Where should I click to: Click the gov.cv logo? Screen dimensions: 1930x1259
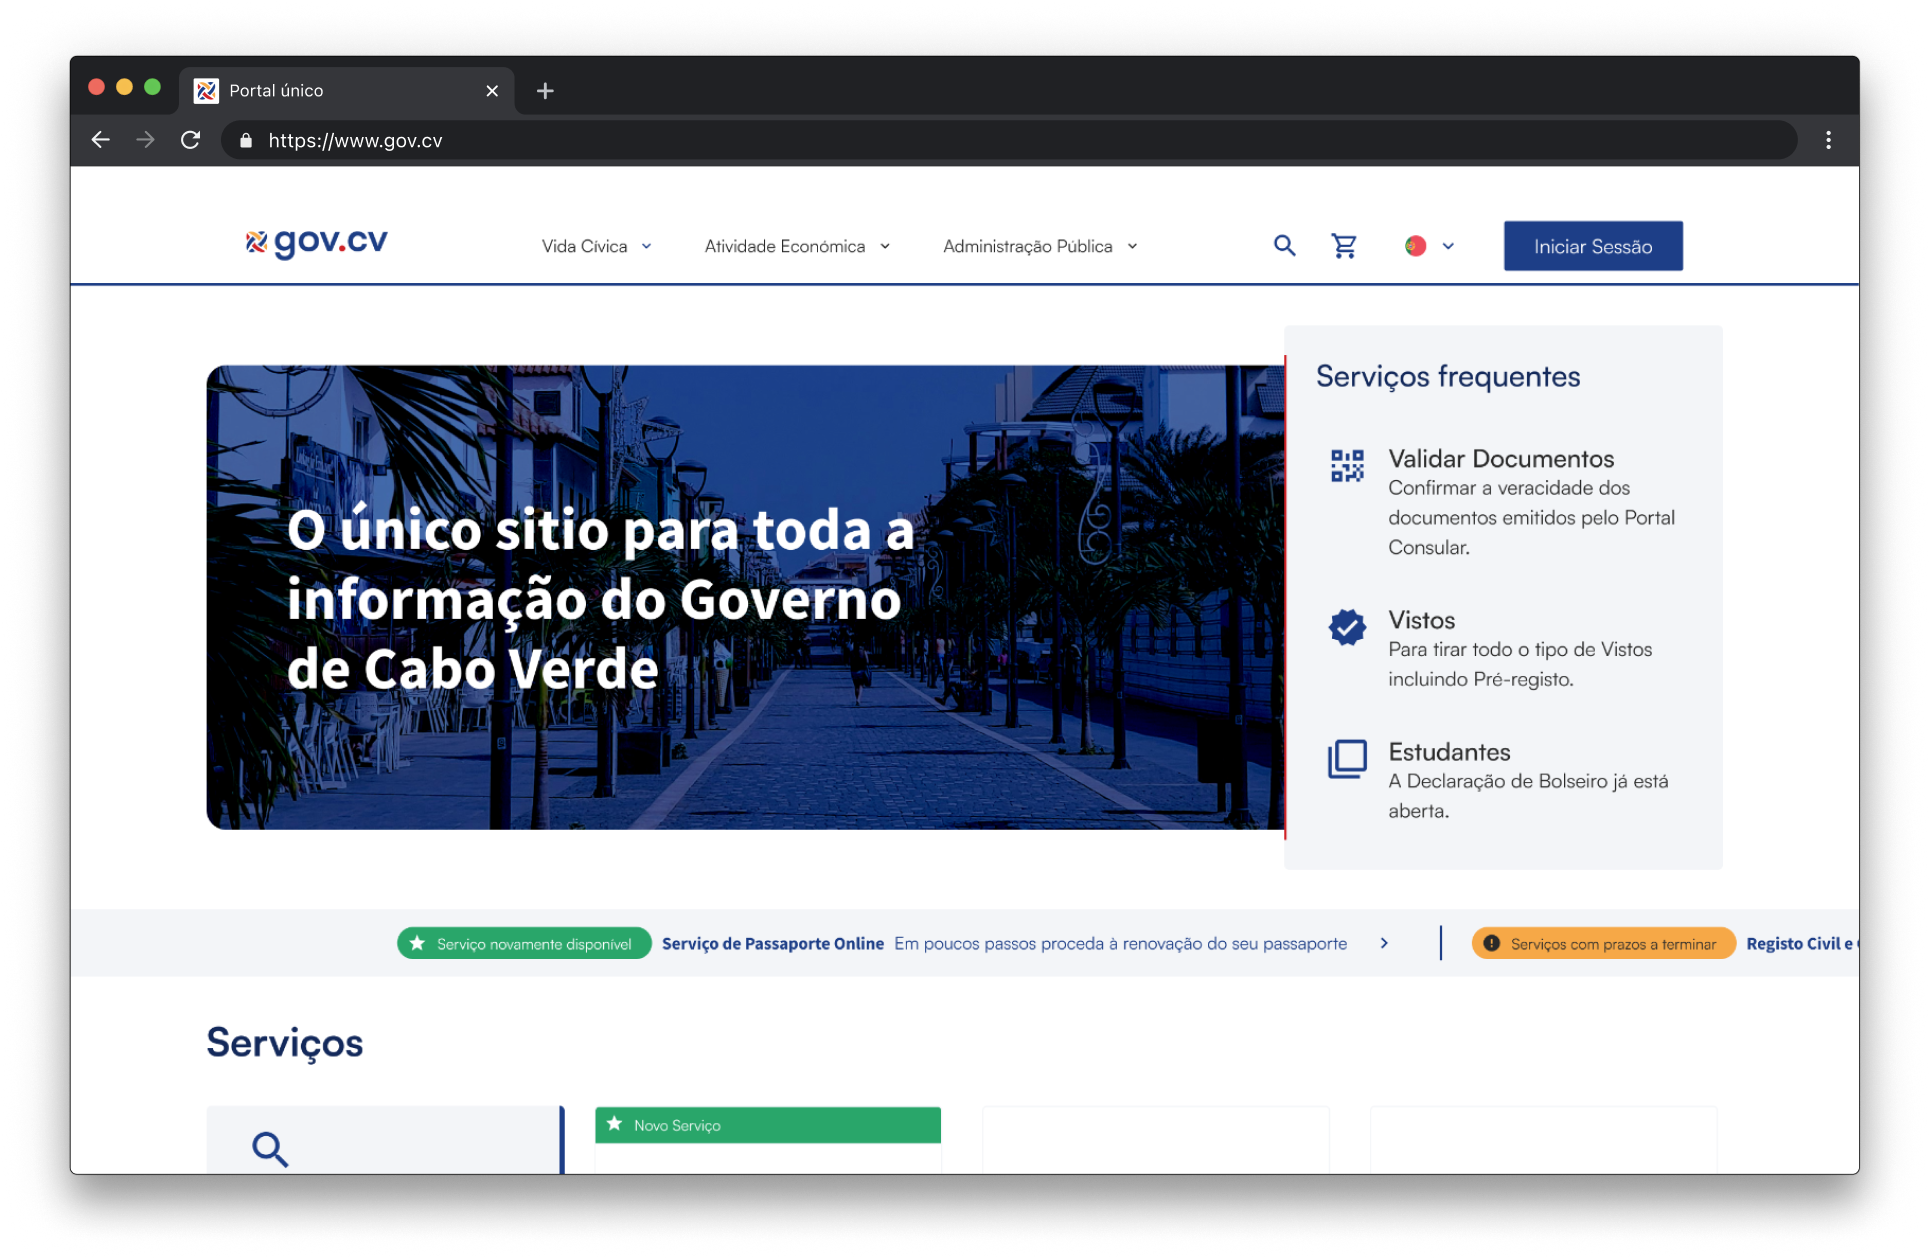click(317, 242)
